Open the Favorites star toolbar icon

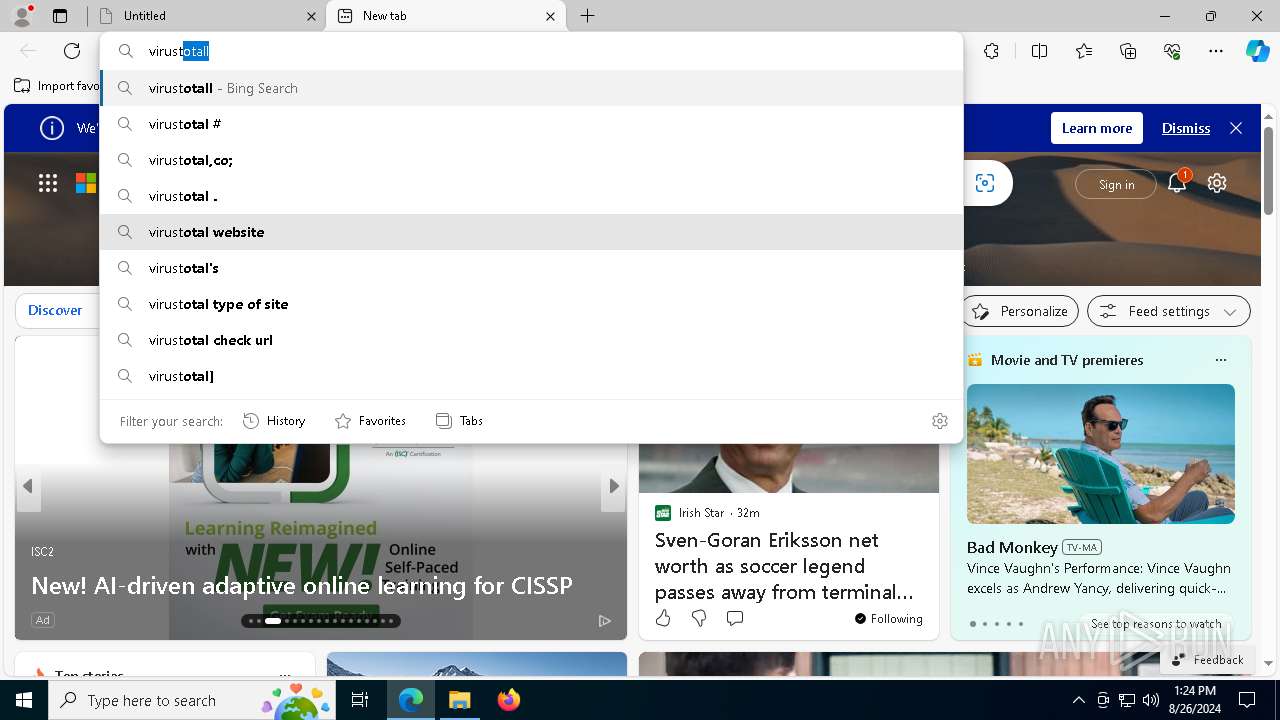point(1084,51)
